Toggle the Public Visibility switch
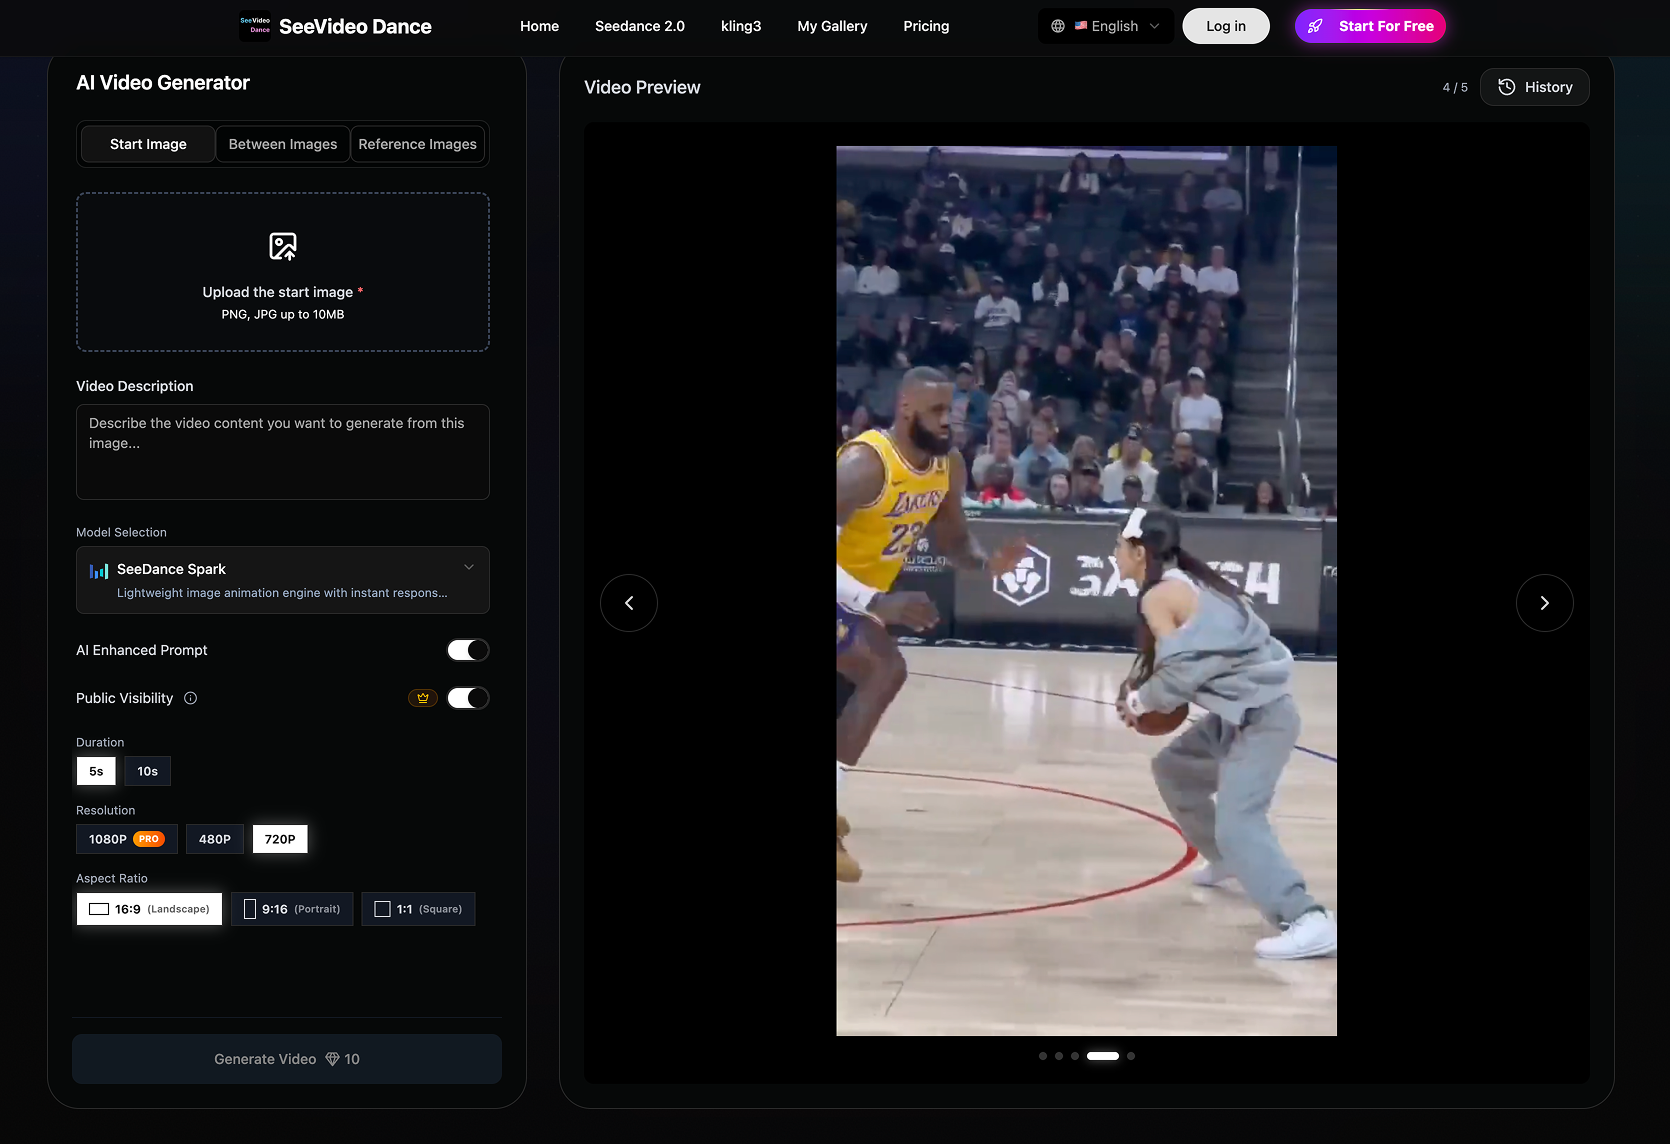The height and width of the screenshot is (1144, 1670). [x=467, y=698]
